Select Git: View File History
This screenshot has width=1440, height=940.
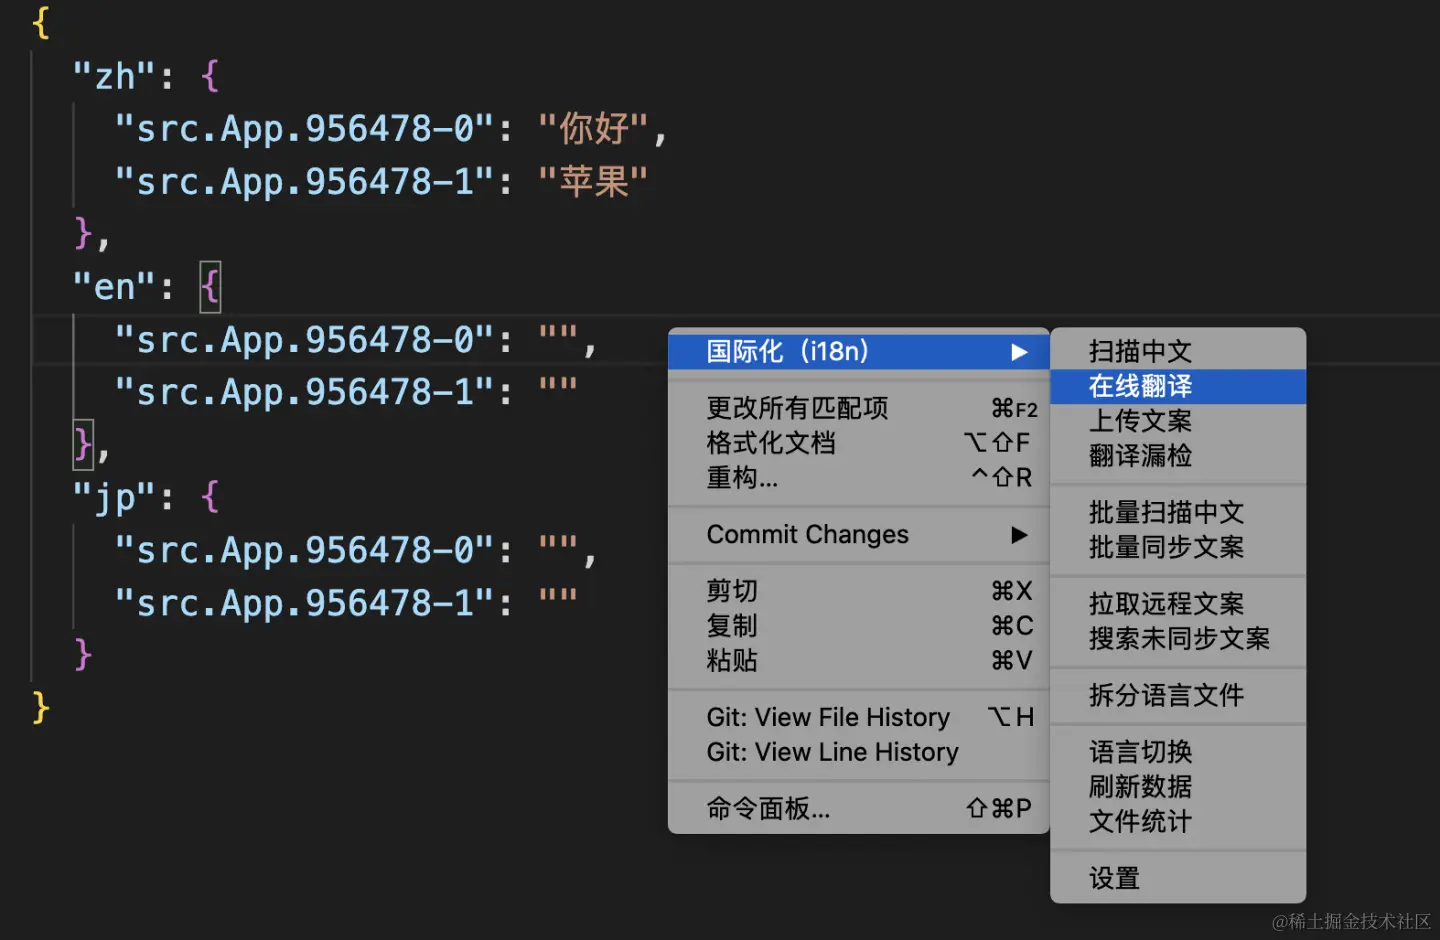(x=858, y=718)
